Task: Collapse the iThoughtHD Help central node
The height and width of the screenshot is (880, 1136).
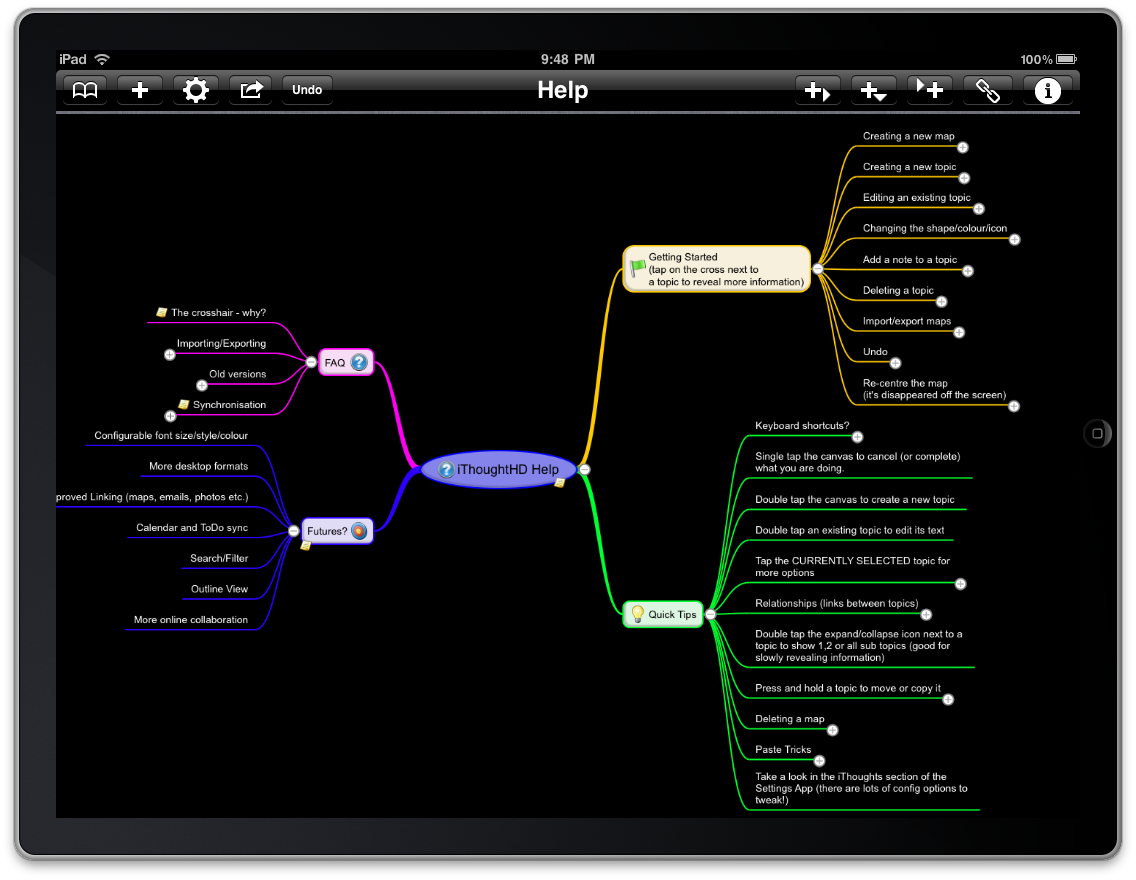Action: 585,469
